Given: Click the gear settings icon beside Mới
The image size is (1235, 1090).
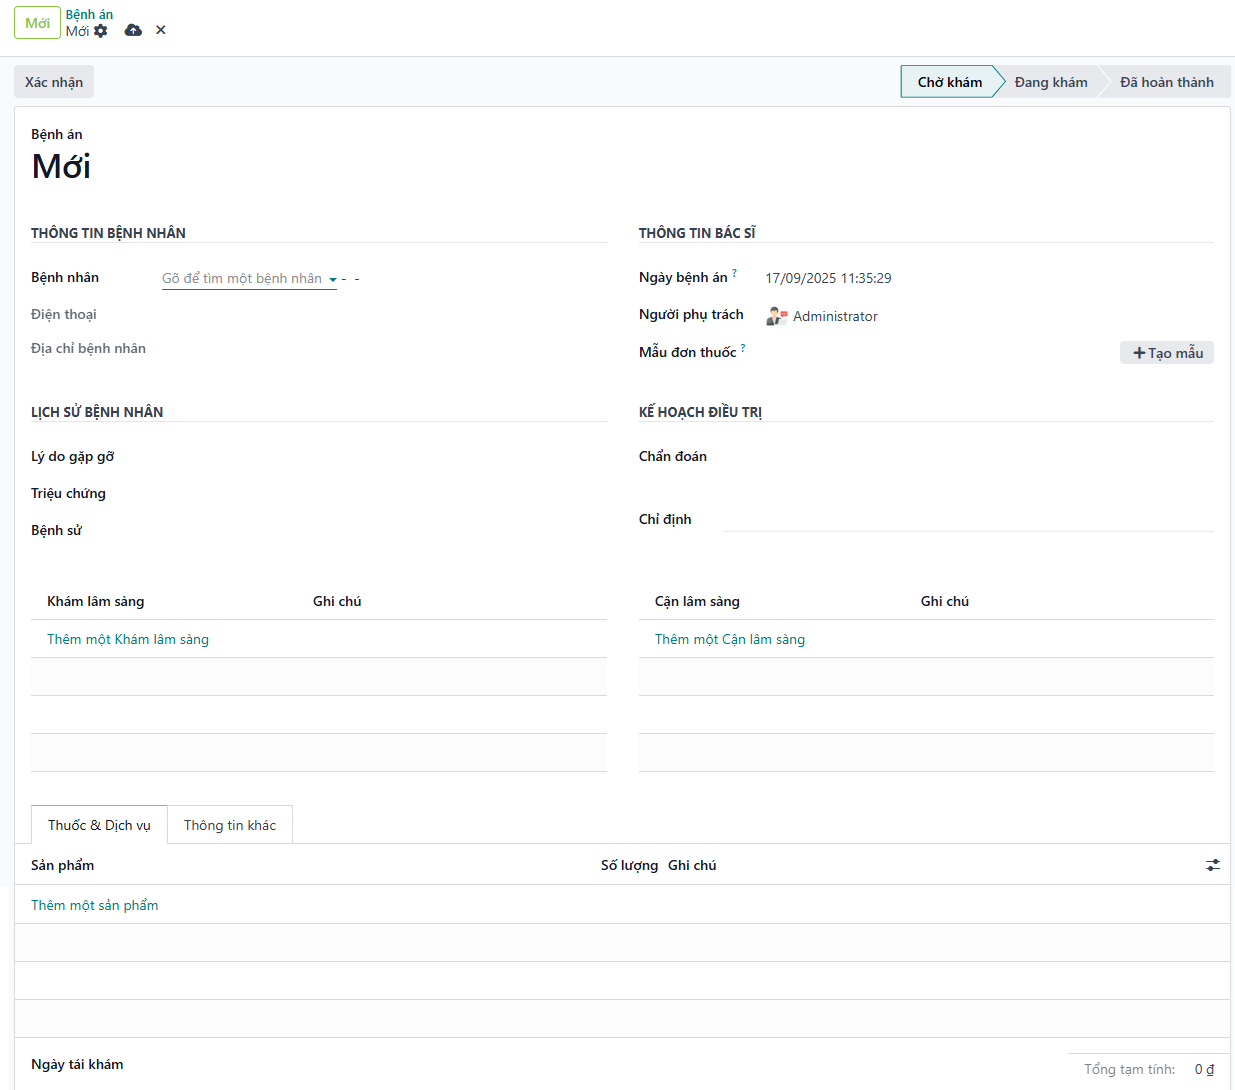Looking at the screenshot, I should 101,31.
